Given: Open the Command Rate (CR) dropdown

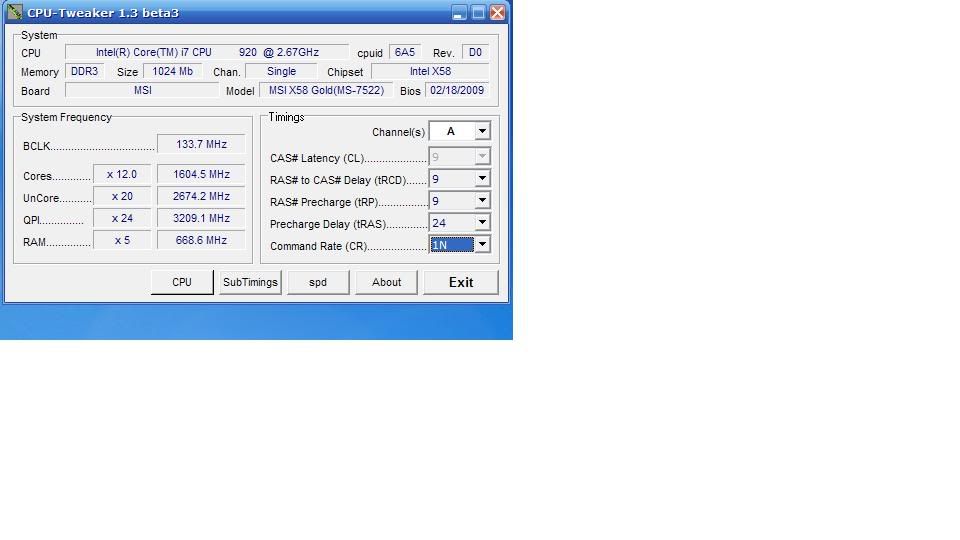Looking at the screenshot, I should 482,245.
